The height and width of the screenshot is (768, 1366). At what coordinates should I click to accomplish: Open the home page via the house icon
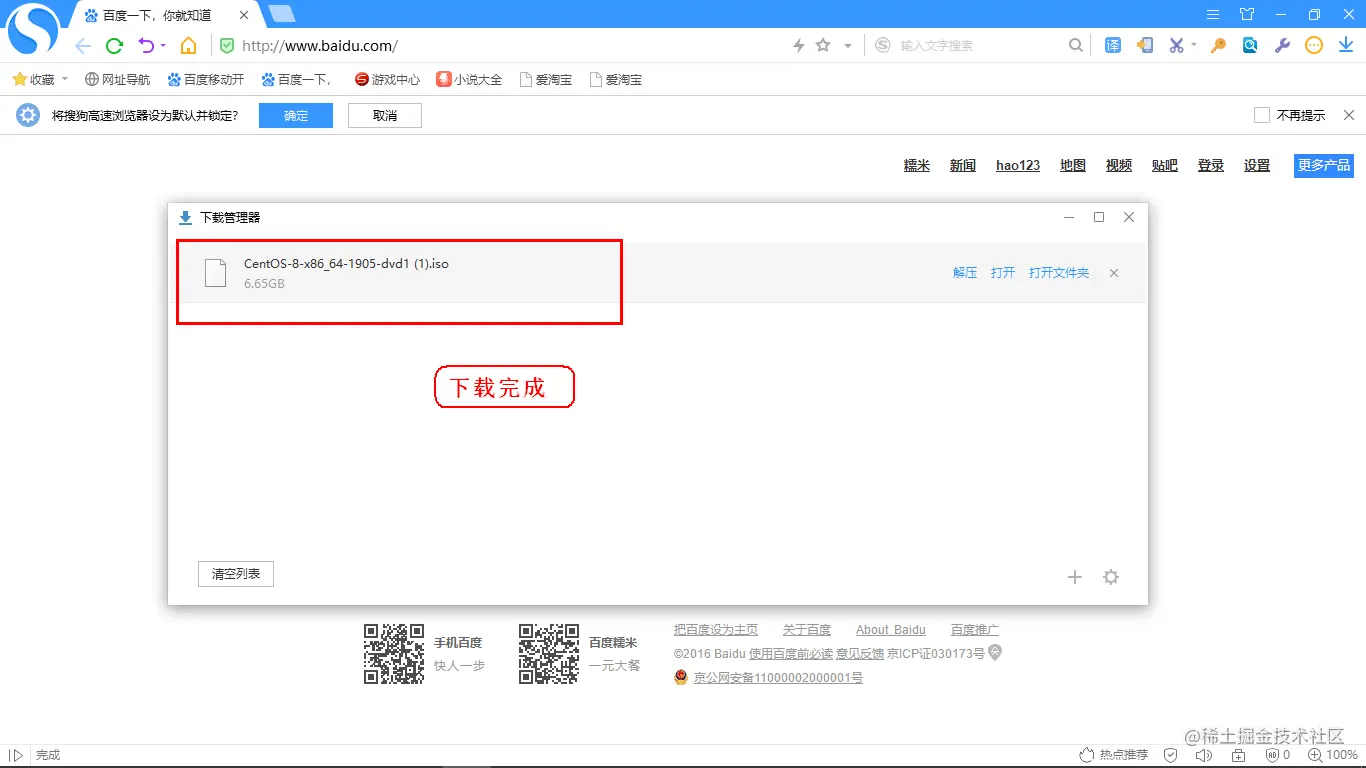188,46
